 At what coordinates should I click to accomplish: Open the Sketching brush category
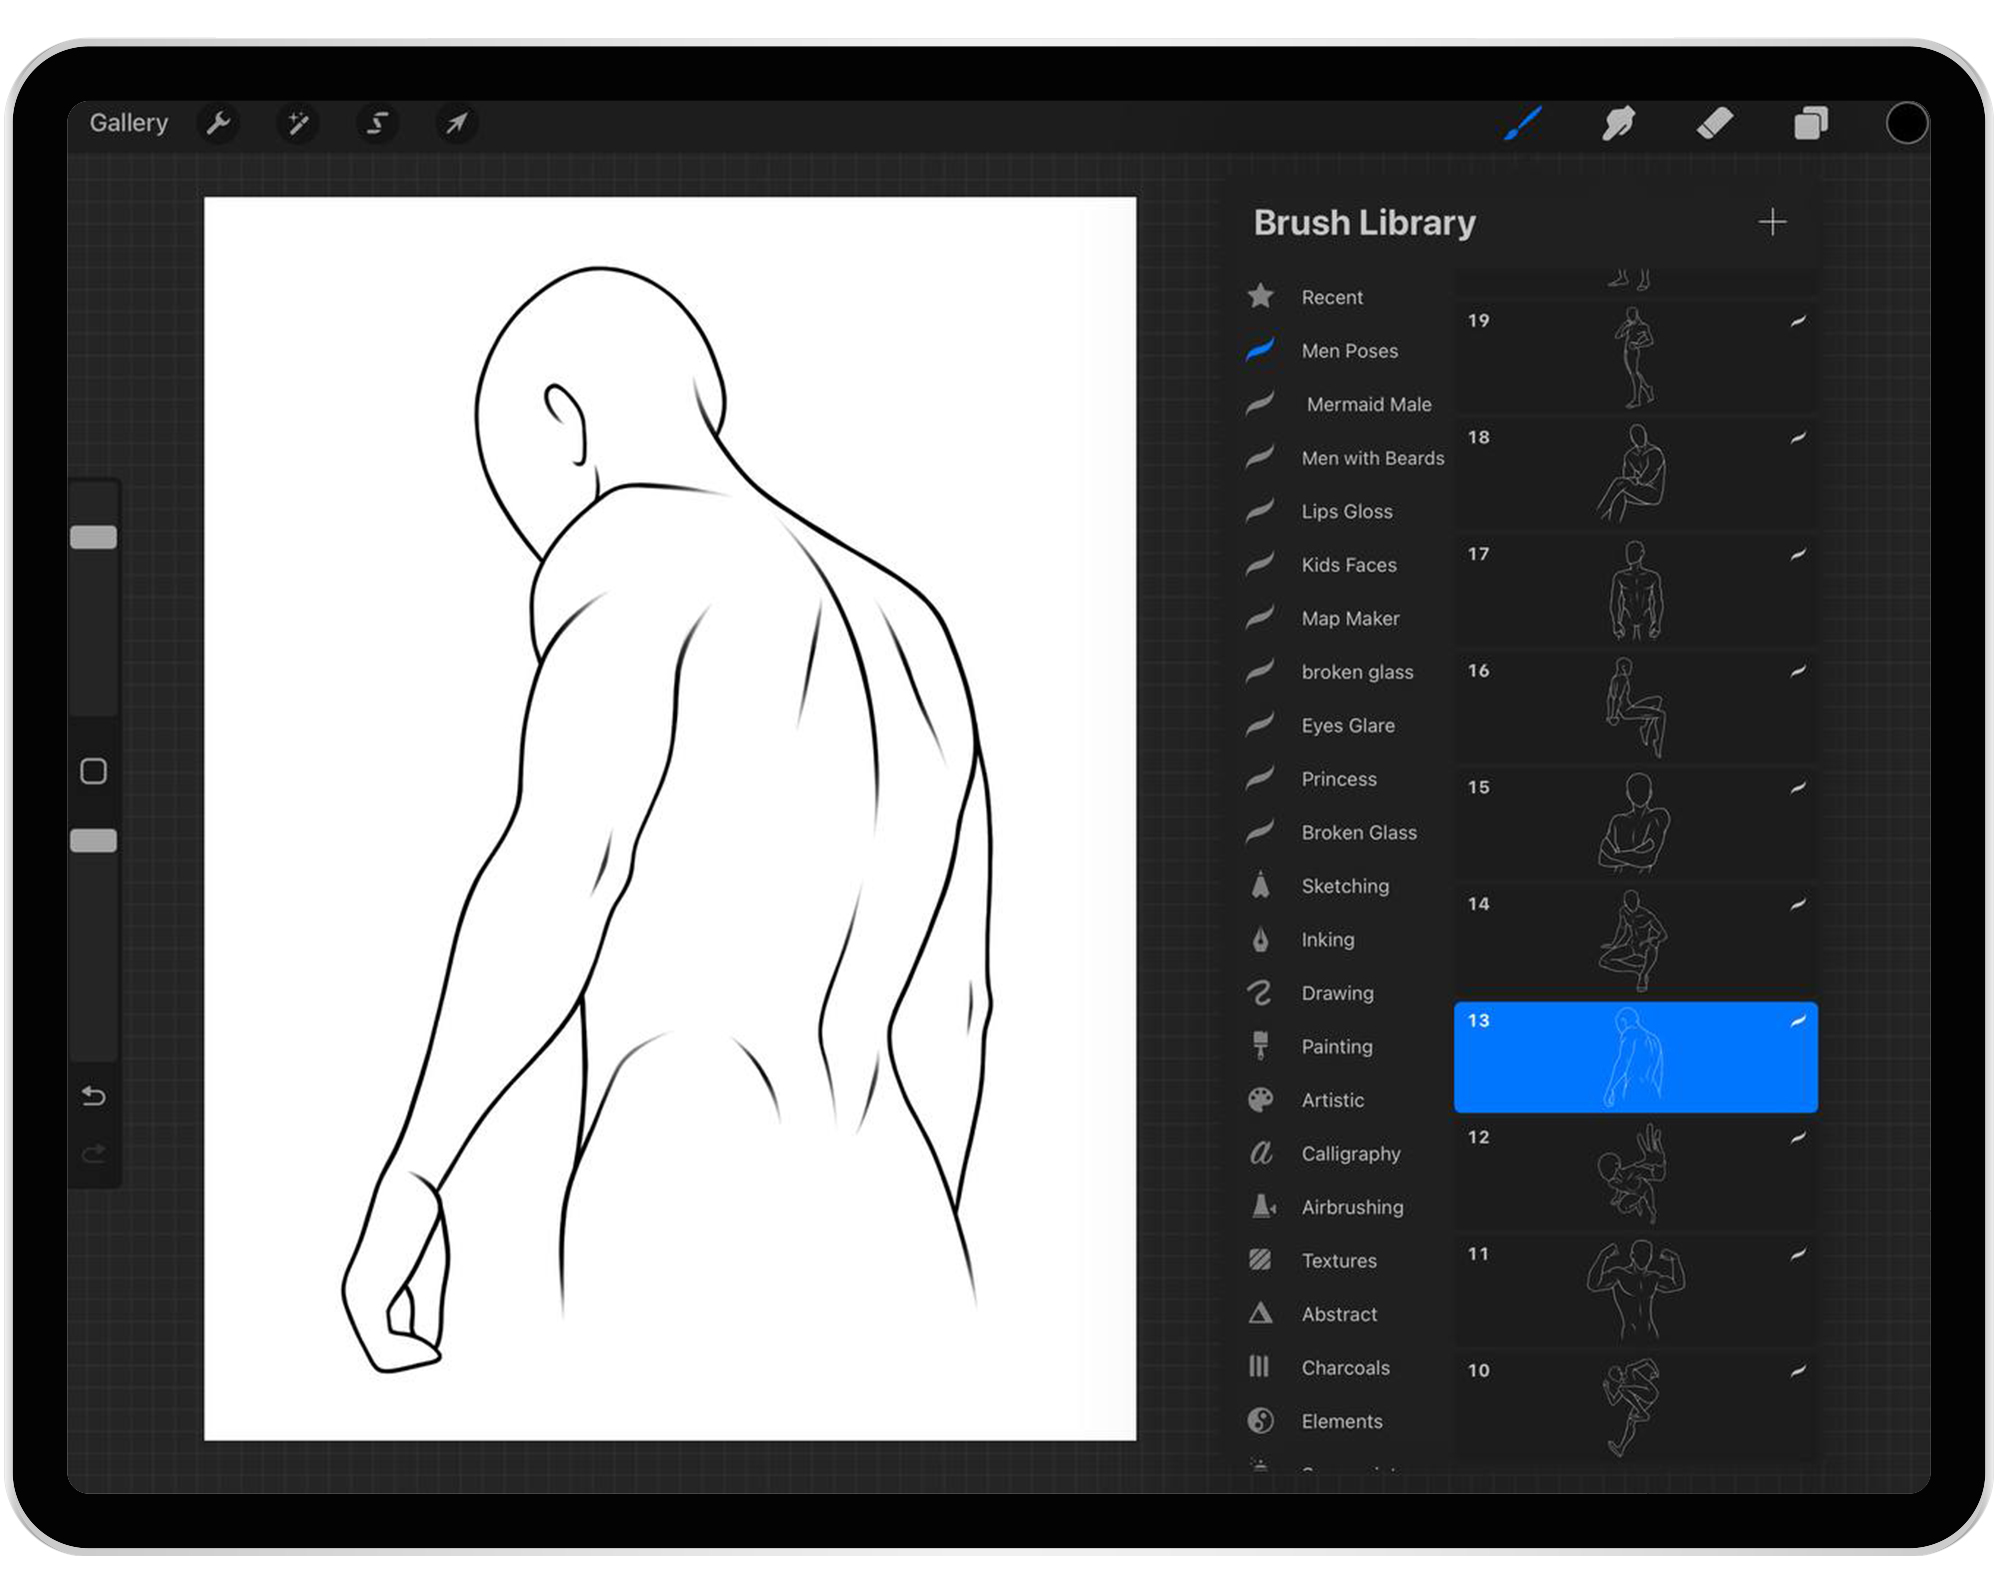[1344, 886]
